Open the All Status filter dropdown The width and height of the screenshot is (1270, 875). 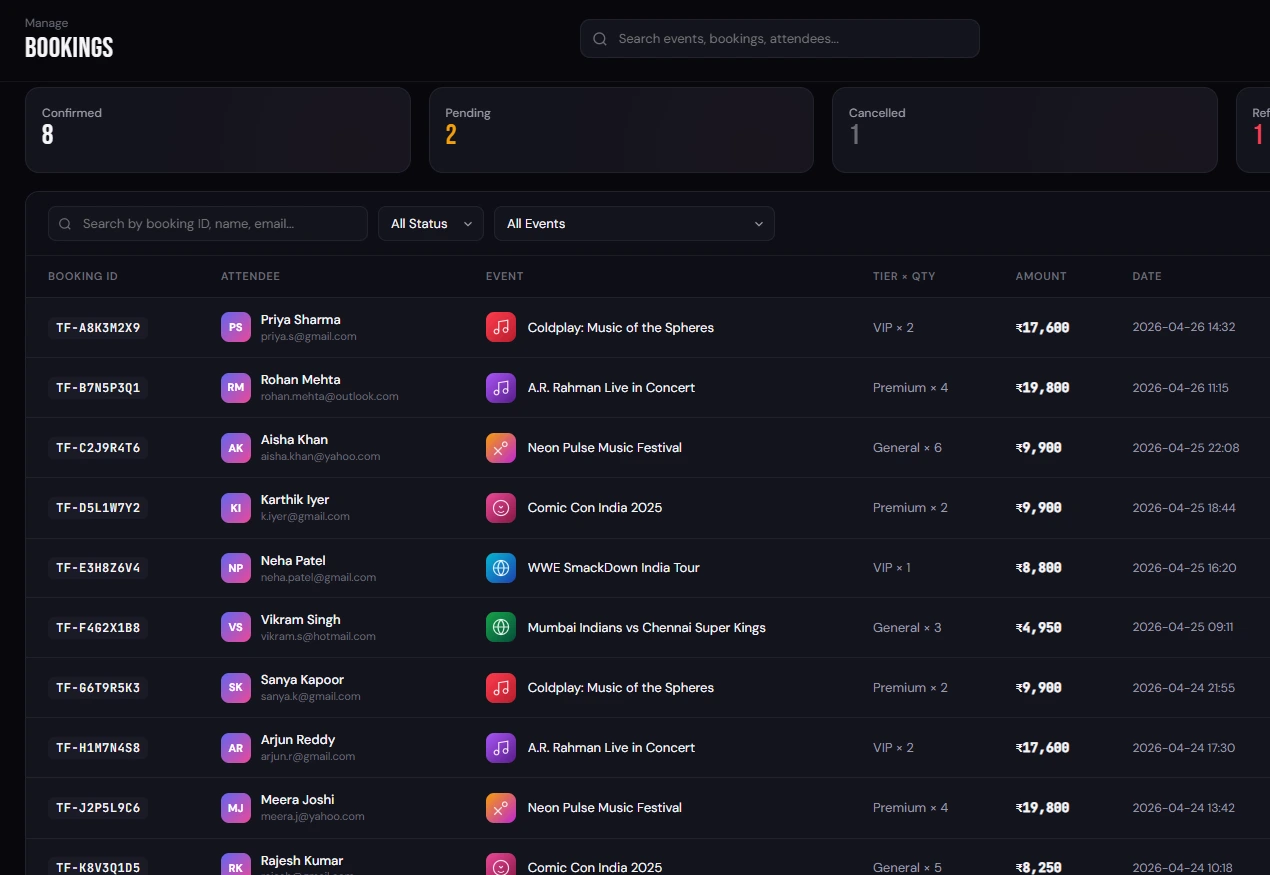[x=431, y=224]
